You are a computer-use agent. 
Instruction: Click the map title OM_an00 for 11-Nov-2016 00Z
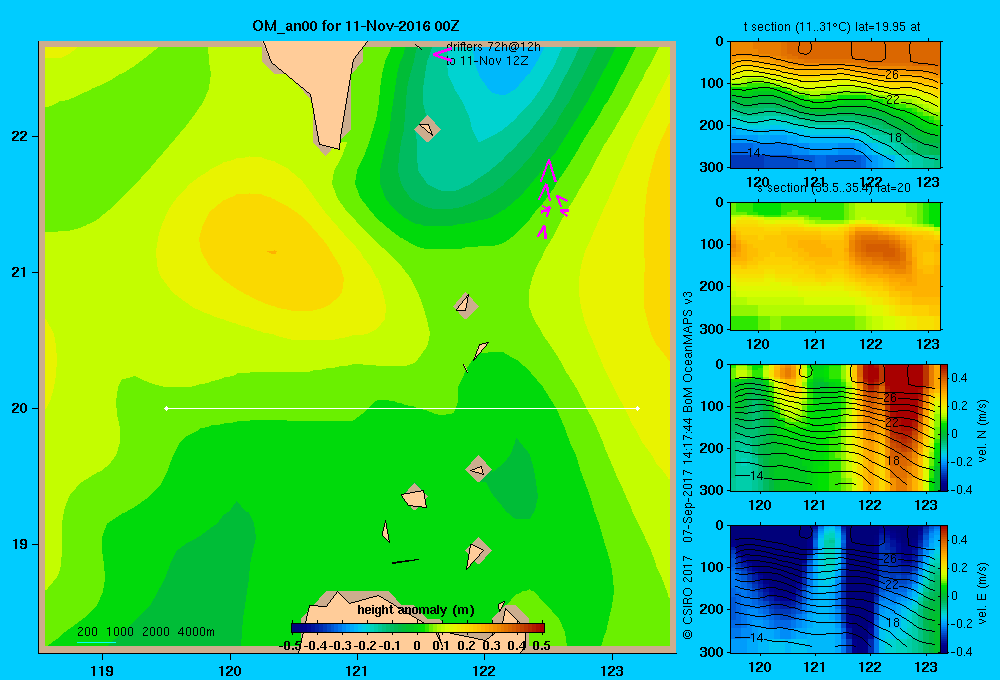point(356,26)
